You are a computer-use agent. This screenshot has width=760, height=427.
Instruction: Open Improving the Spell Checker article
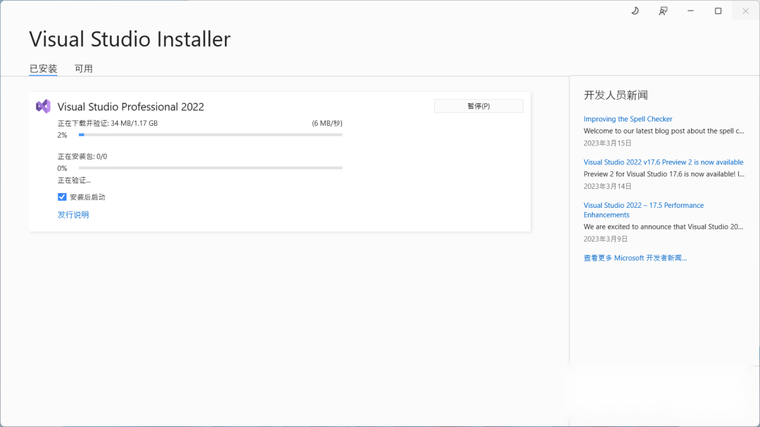pos(628,119)
